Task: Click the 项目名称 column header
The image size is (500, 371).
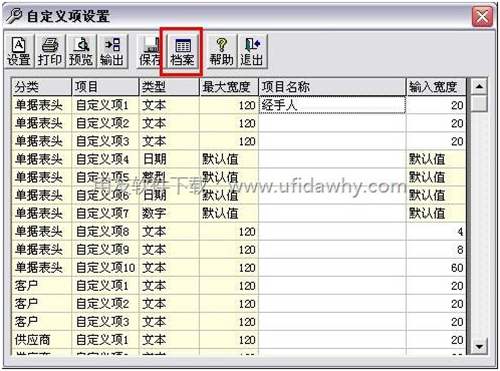Action: [x=332, y=87]
